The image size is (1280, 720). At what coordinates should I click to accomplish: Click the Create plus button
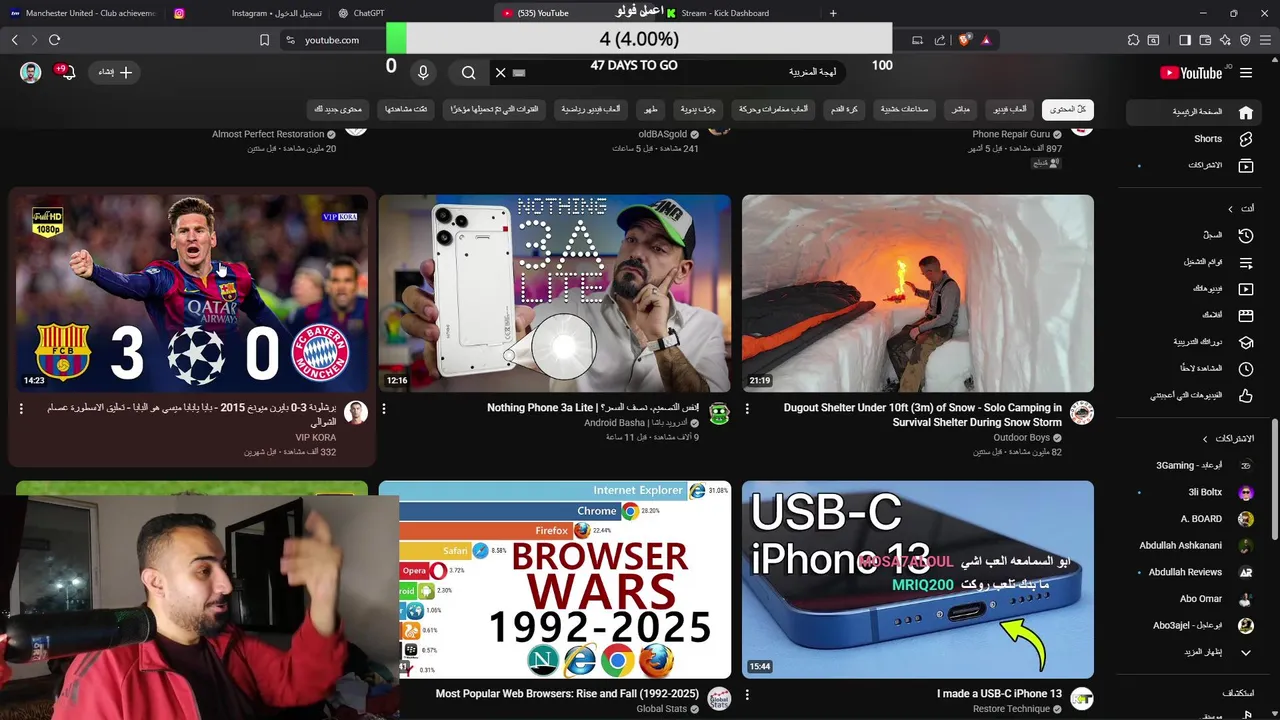[x=115, y=72]
